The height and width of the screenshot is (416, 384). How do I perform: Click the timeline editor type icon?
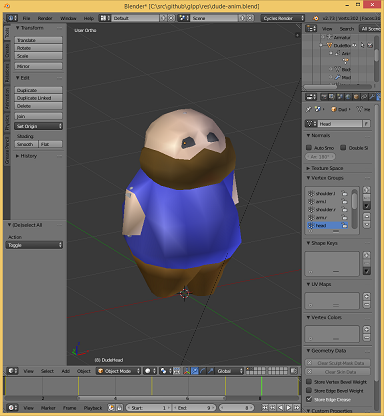pyautogui.click(x=13, y=407)
